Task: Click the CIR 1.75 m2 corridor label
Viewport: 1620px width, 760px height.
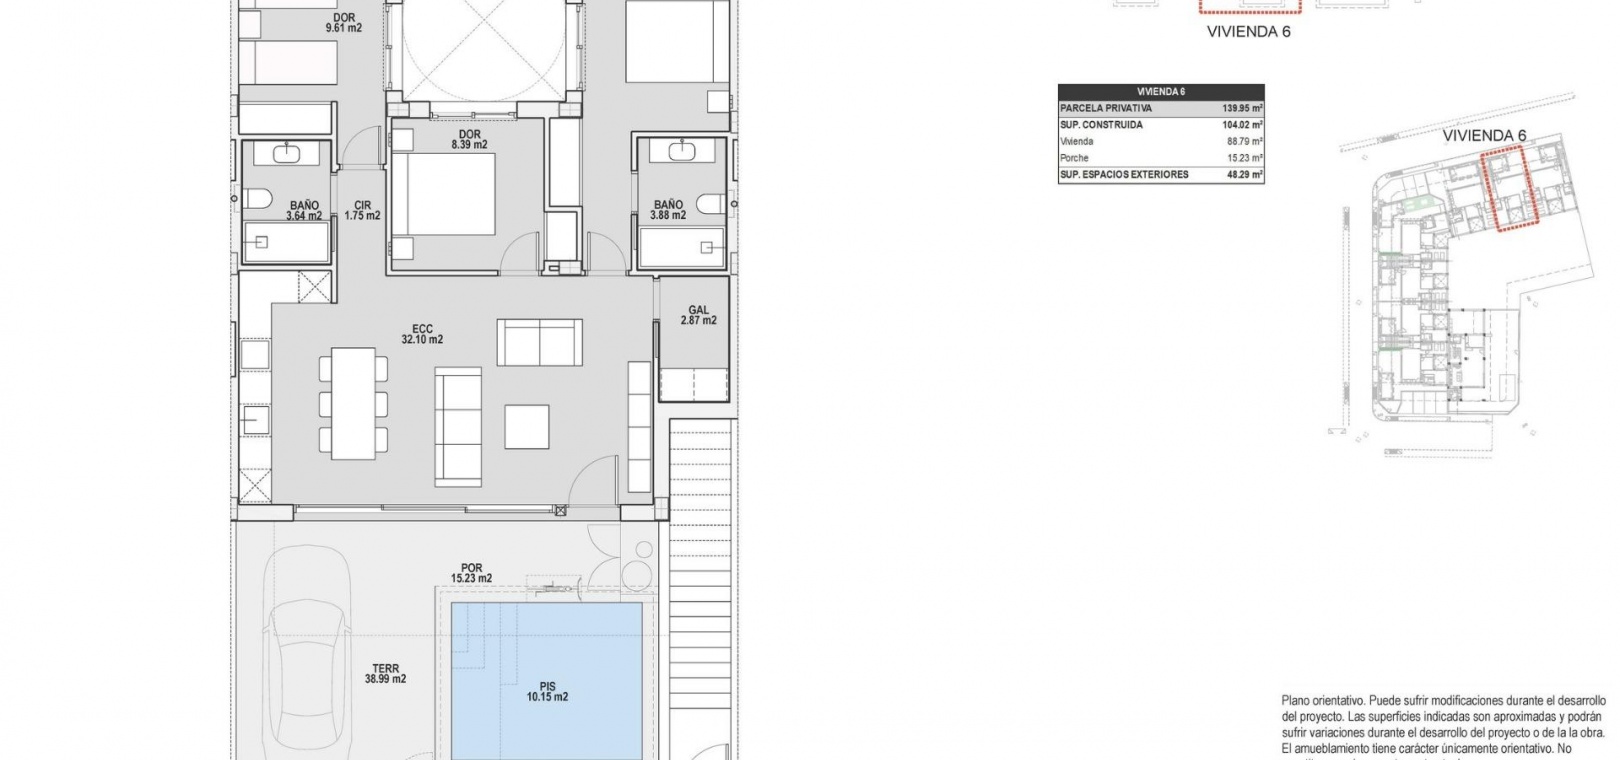Action: click(362, 210)
